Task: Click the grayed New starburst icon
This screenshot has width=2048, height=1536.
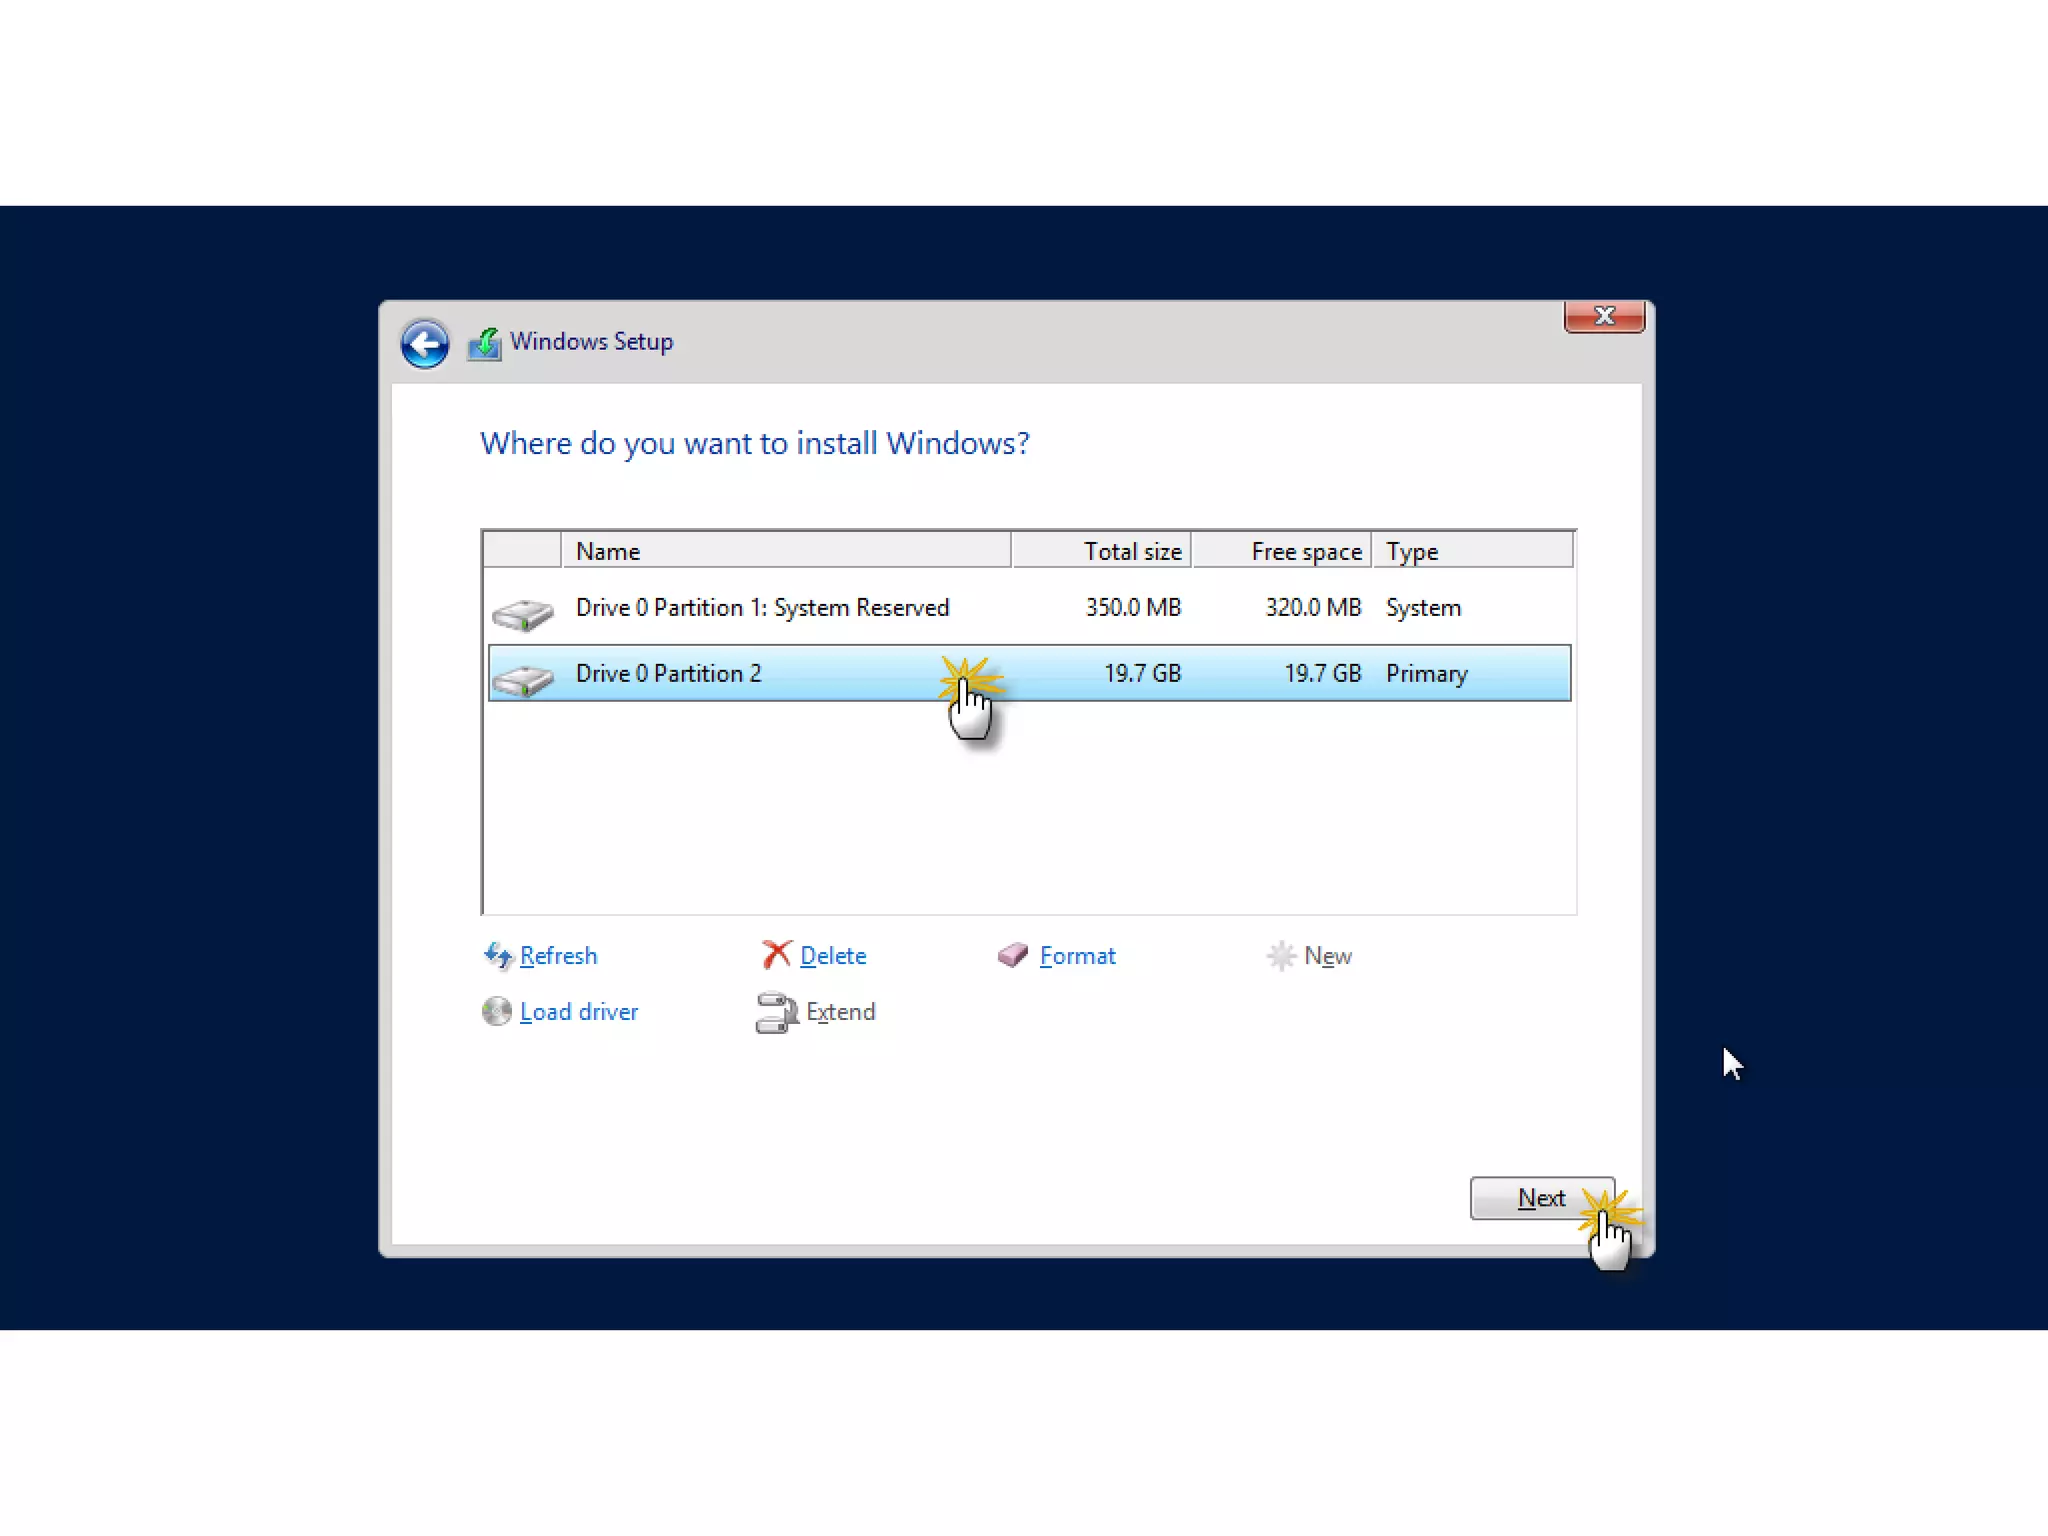Action: (1281, 956)
